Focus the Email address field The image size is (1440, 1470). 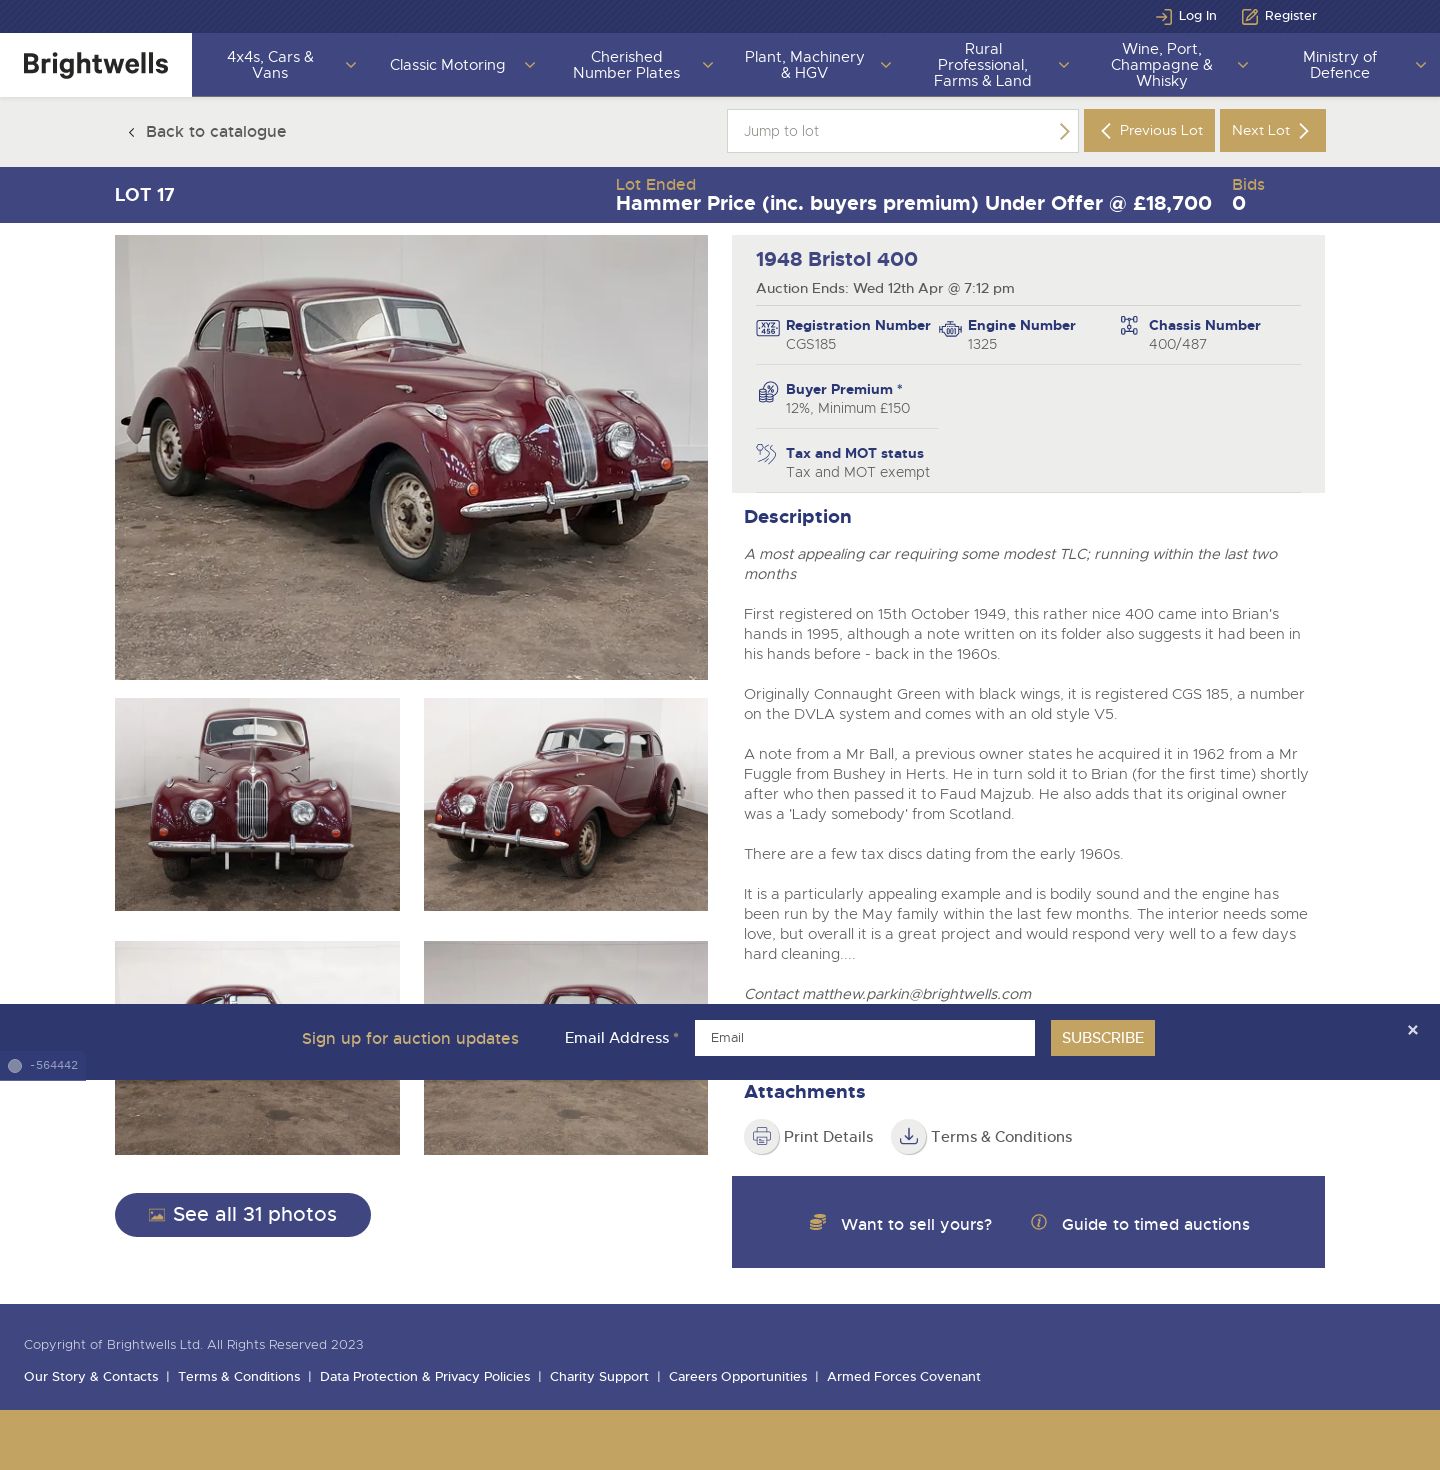pos(865,1038)
